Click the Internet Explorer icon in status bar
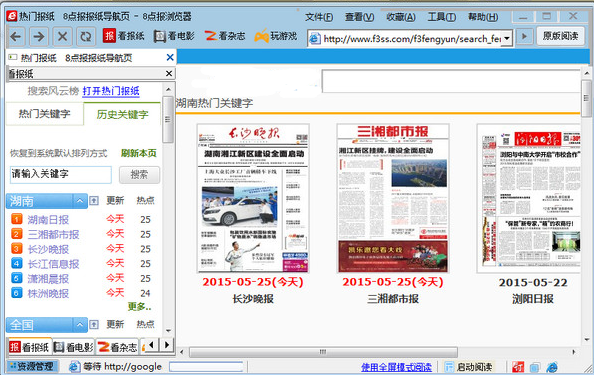 click(552, 367)
